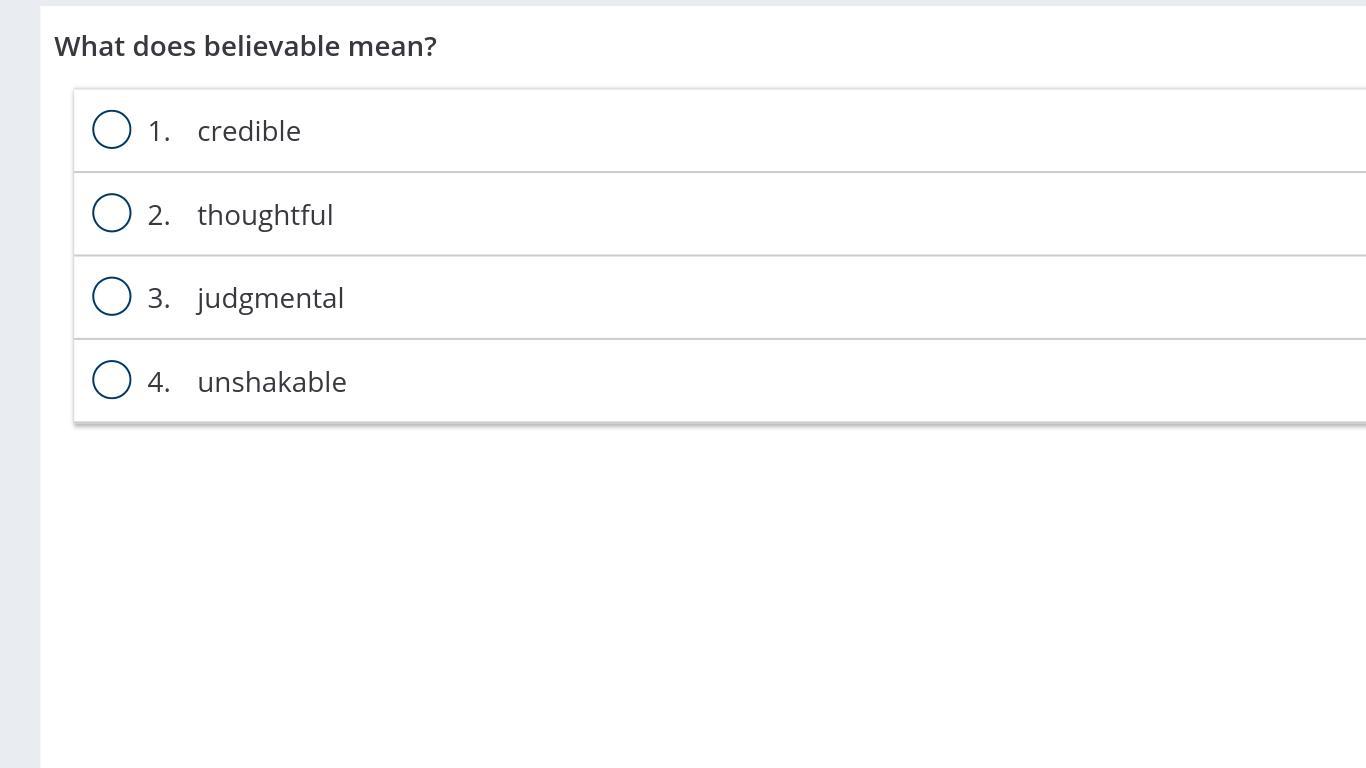Image resolution: width=1366 pixels, height=768 pixels.
Task: Click empty space in the thoughtful row
Action: (800, 215)
